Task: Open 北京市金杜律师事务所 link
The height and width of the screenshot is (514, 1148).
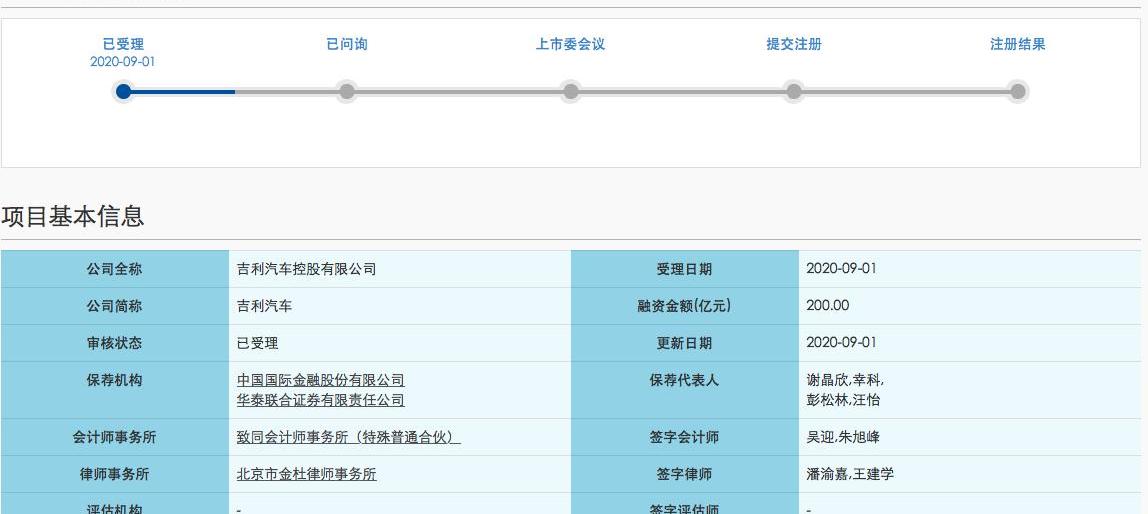Action: (x=307, y=474)
